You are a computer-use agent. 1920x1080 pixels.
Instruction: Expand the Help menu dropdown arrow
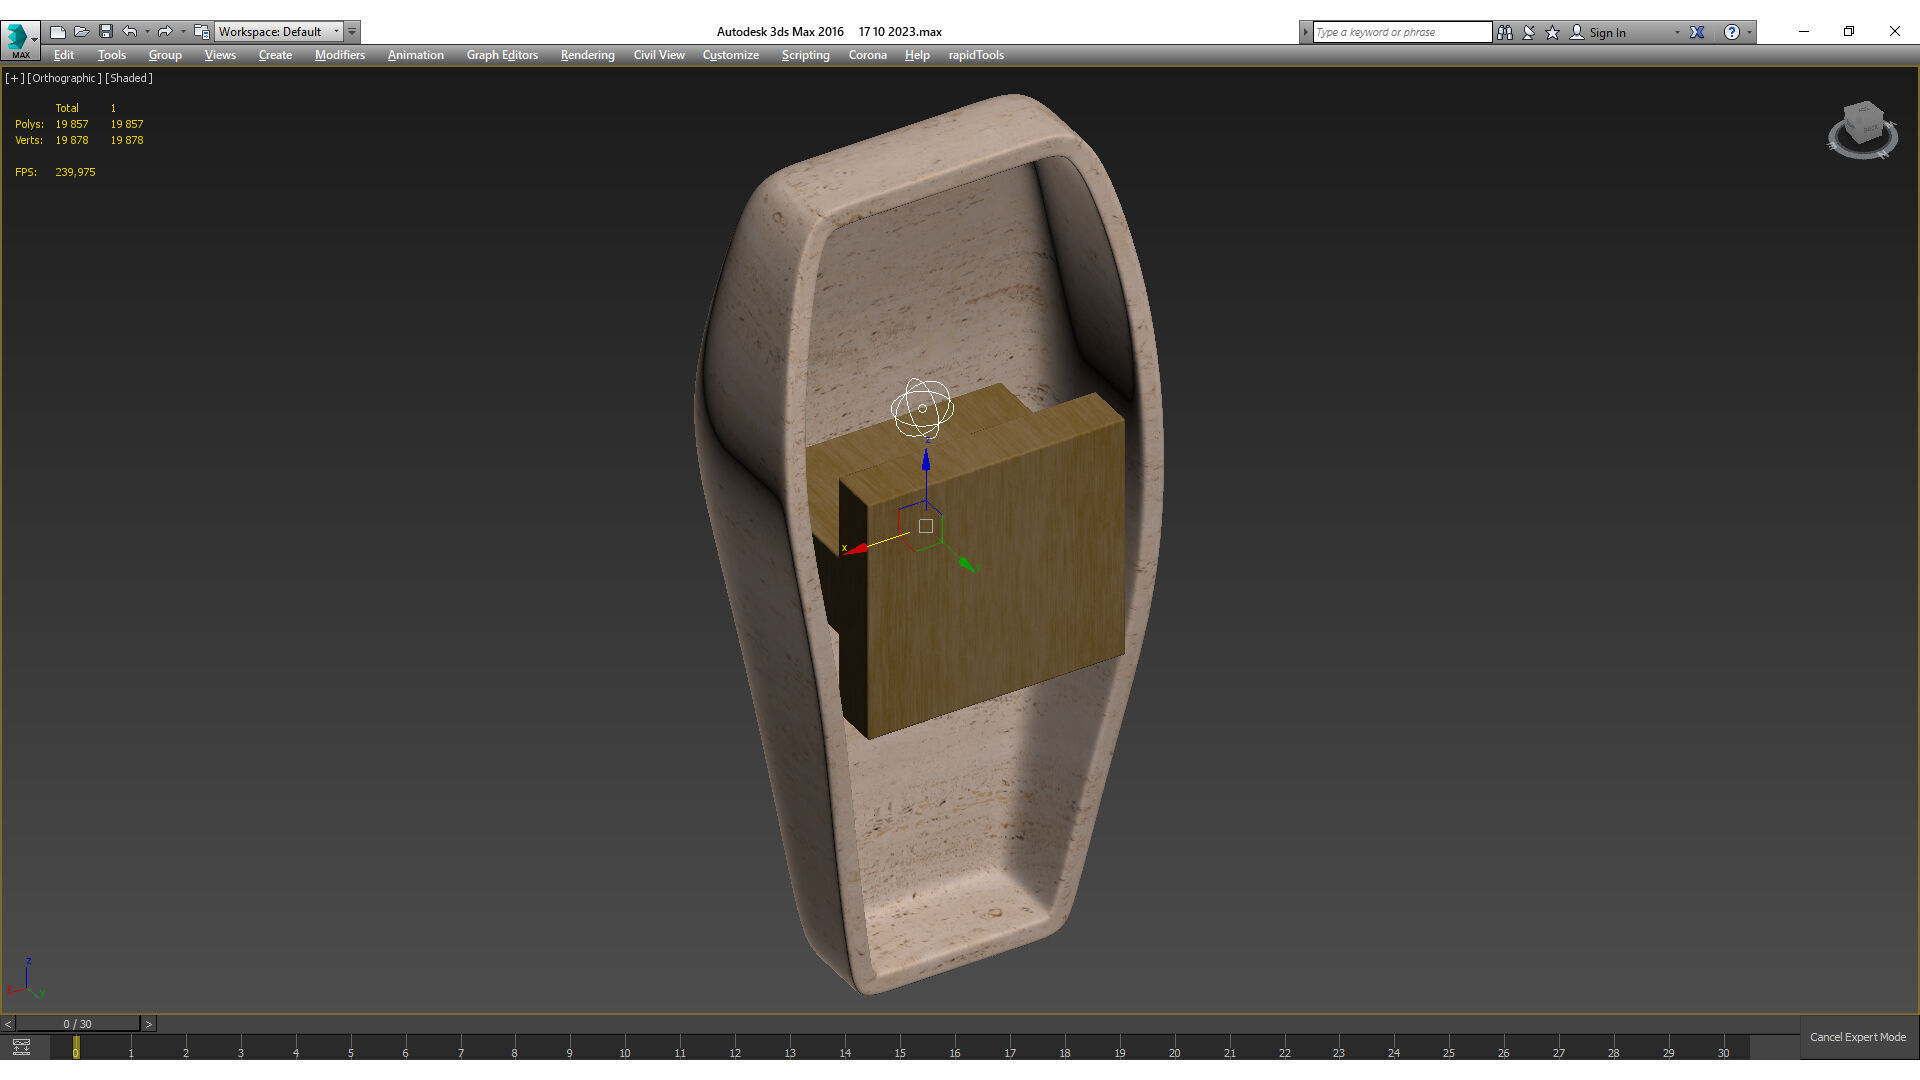click(1749, 33)
